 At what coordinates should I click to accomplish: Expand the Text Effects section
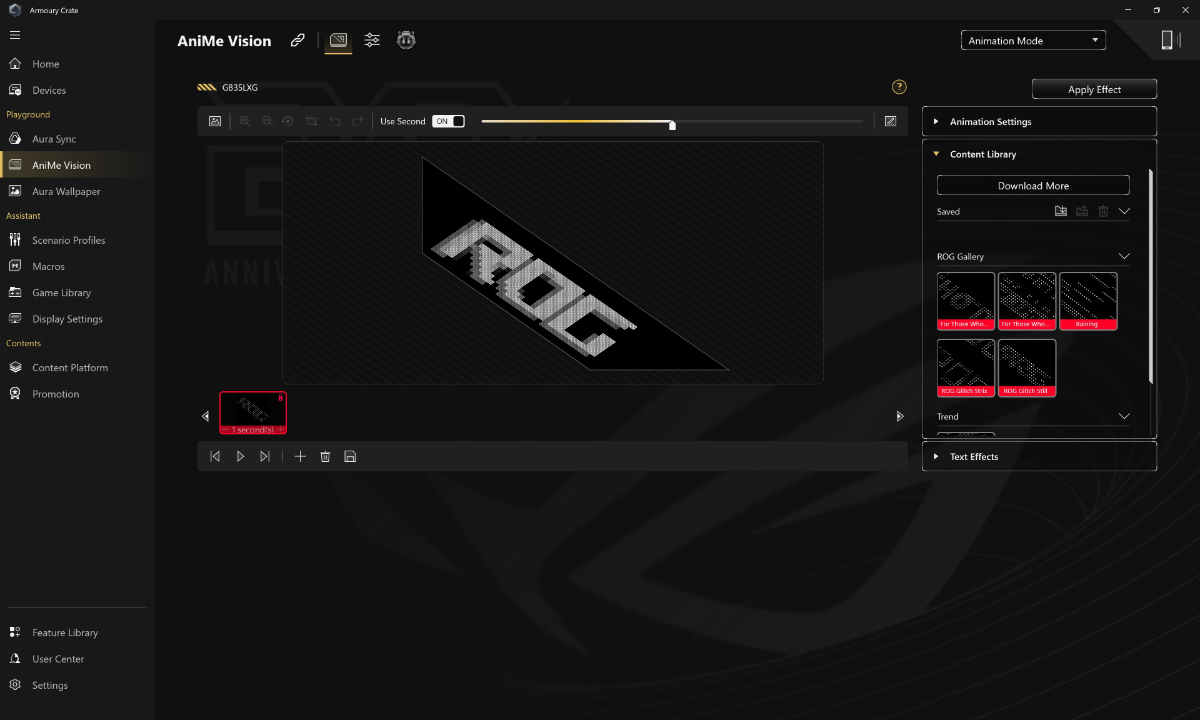[x=1039, y=457]
